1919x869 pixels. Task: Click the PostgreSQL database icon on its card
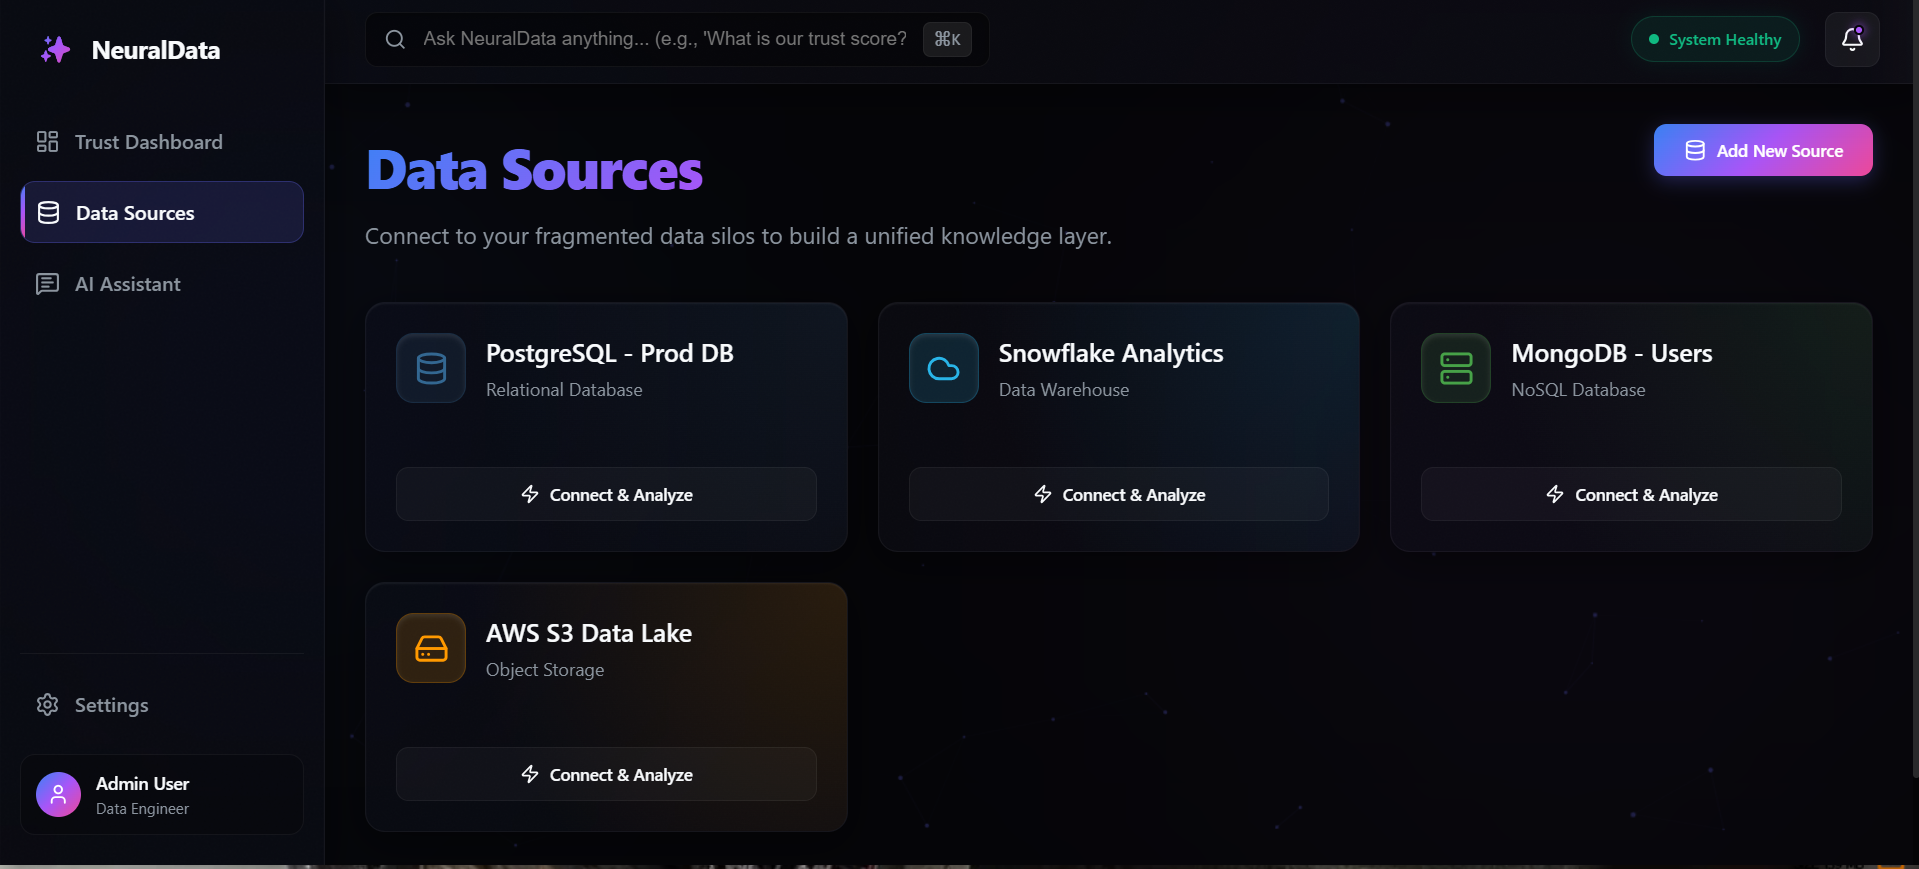point(430,368)
